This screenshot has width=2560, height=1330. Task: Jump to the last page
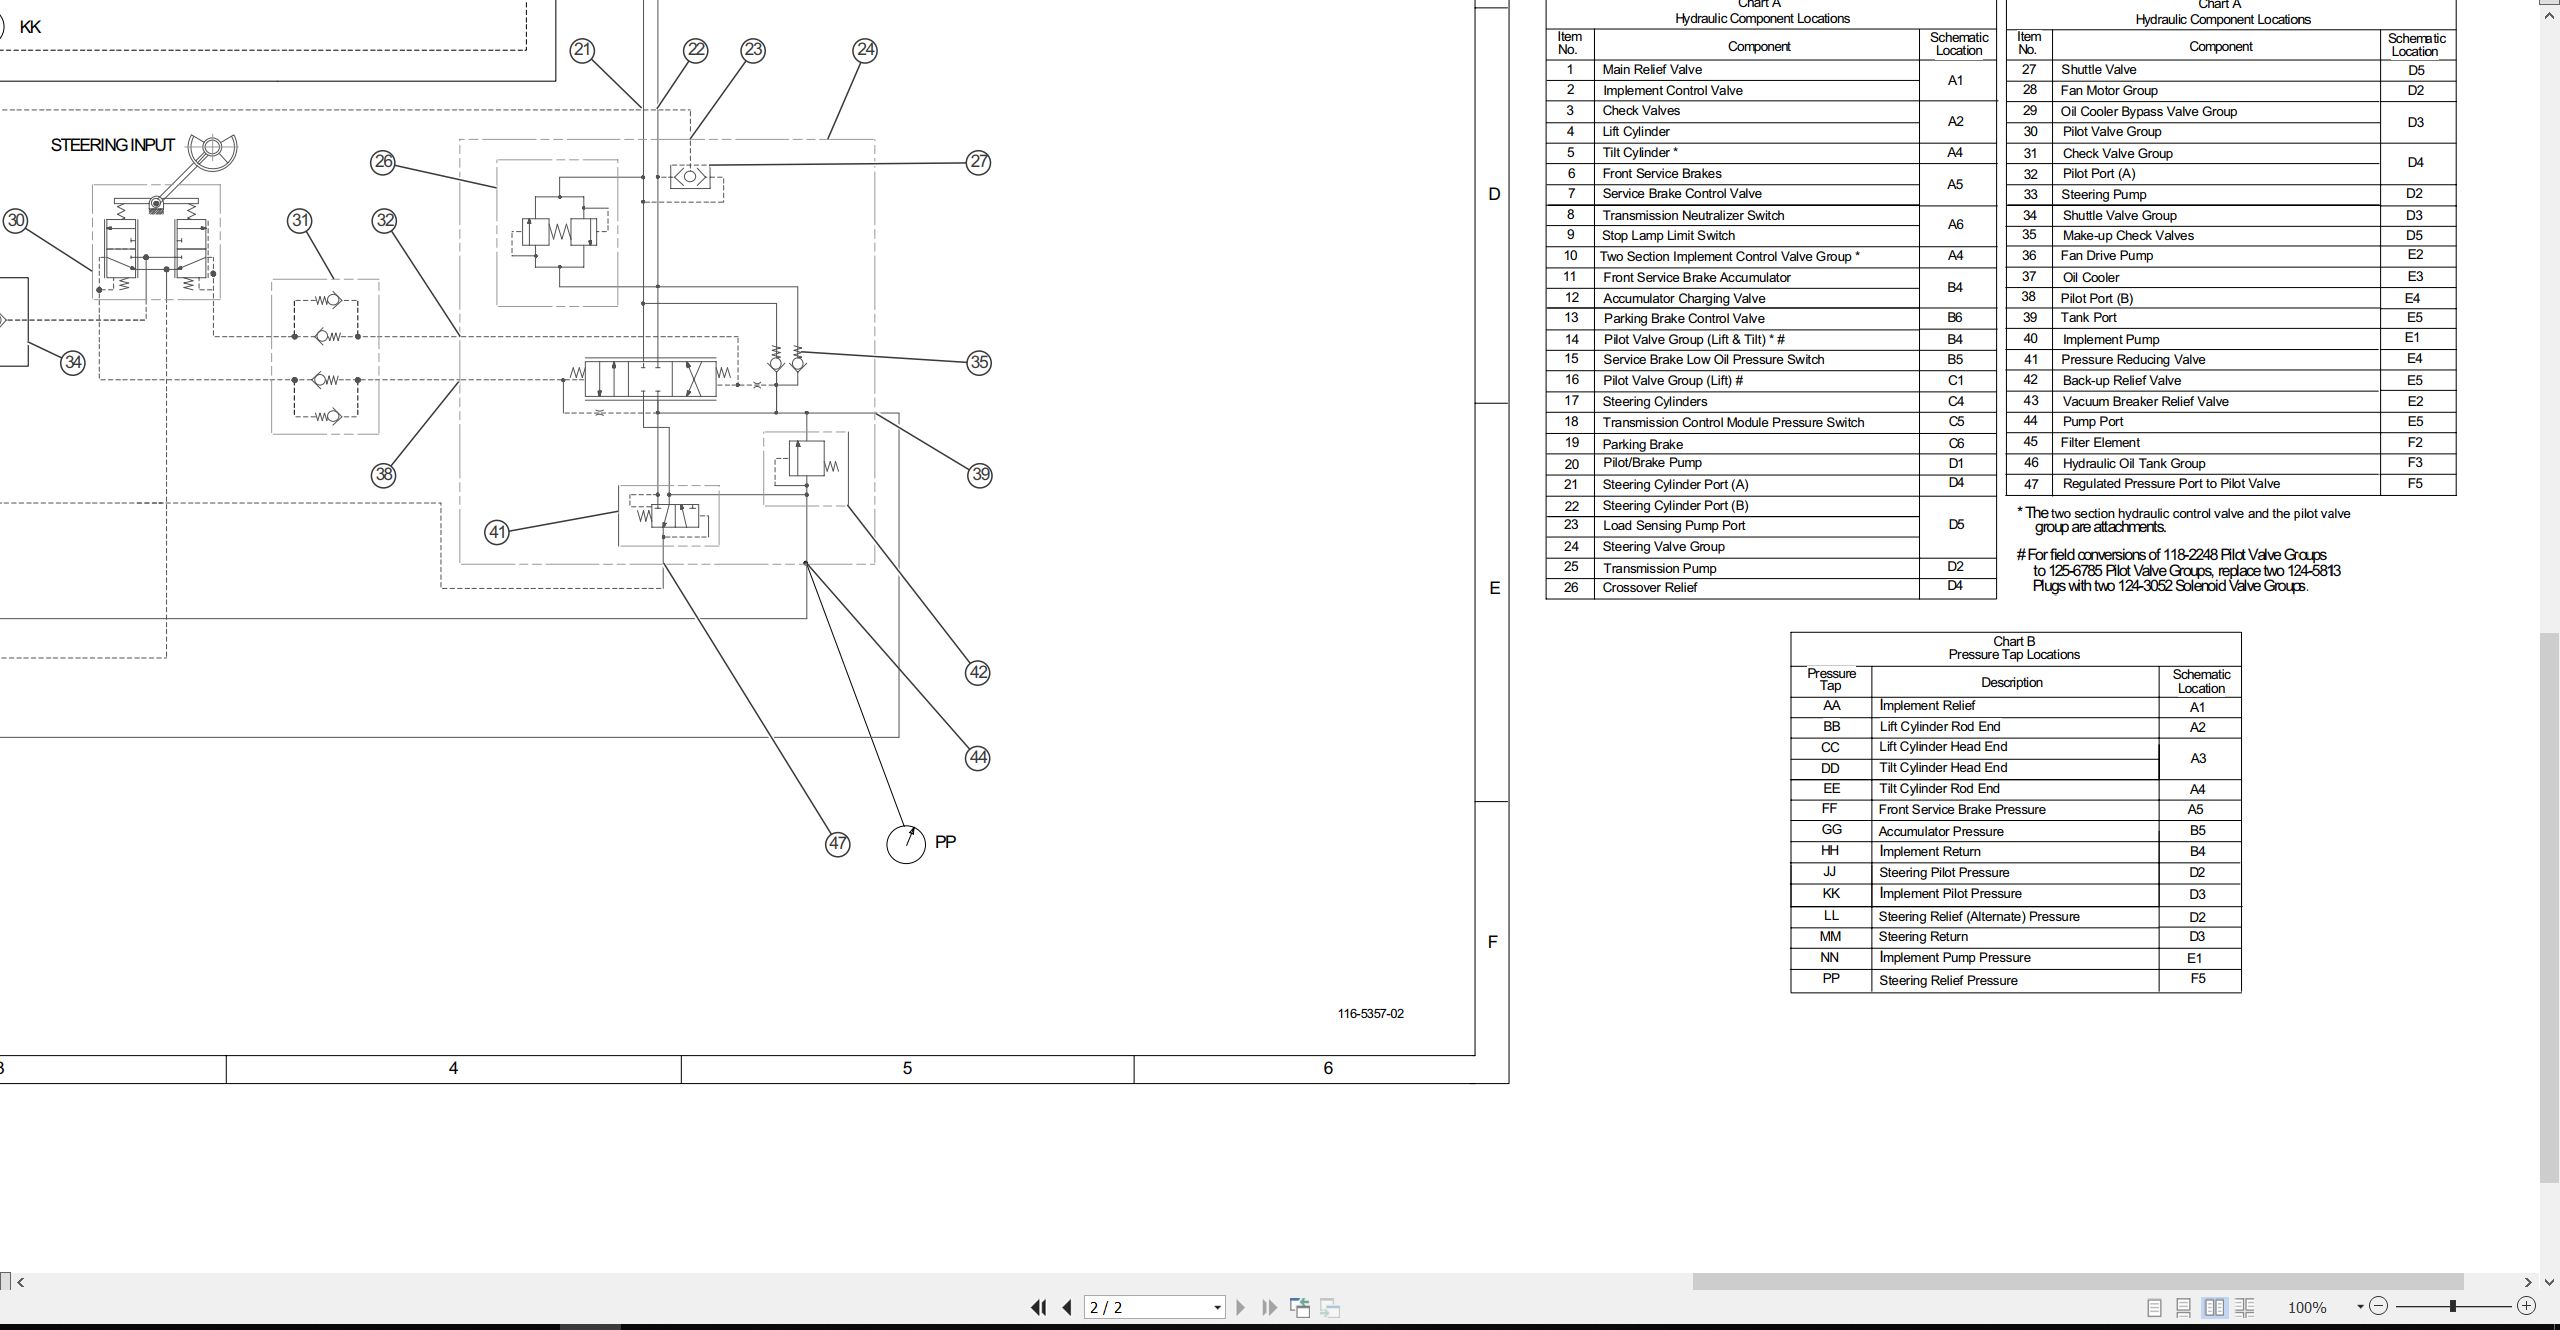pyautogui.click(x=1270, y=1307)
